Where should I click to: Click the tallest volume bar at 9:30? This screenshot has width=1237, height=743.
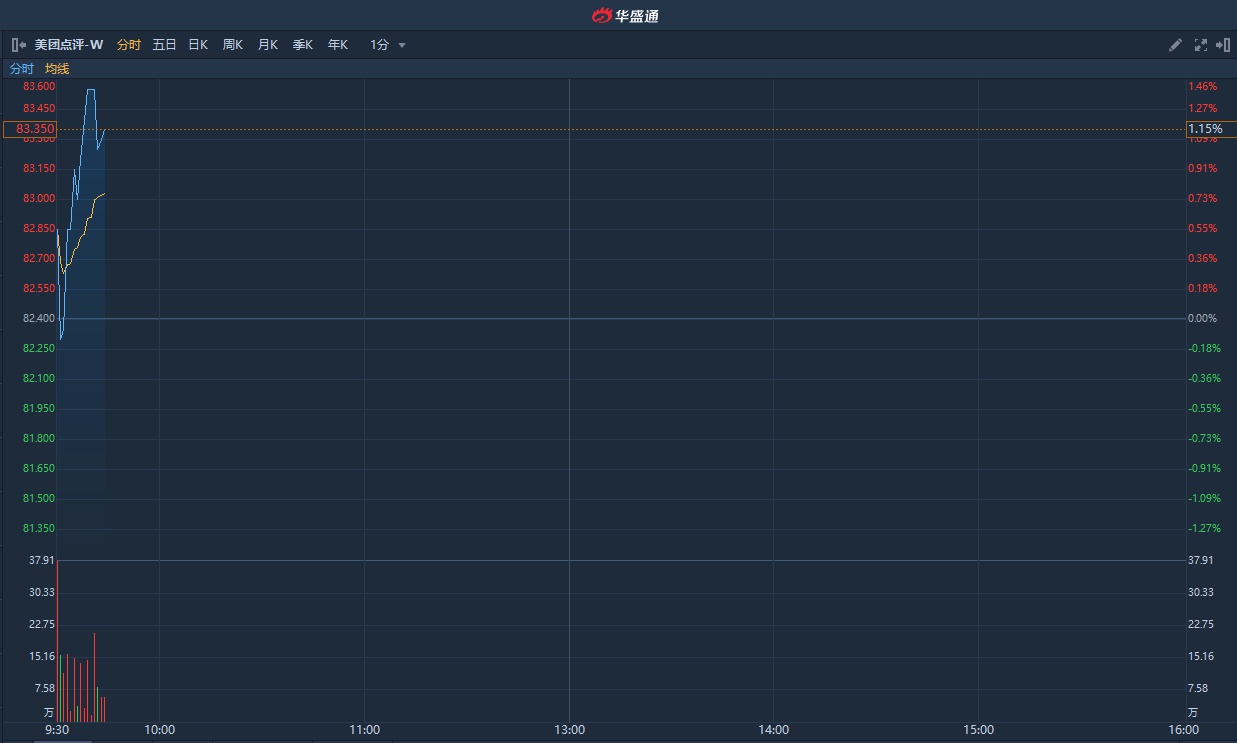tap(58, 640)
